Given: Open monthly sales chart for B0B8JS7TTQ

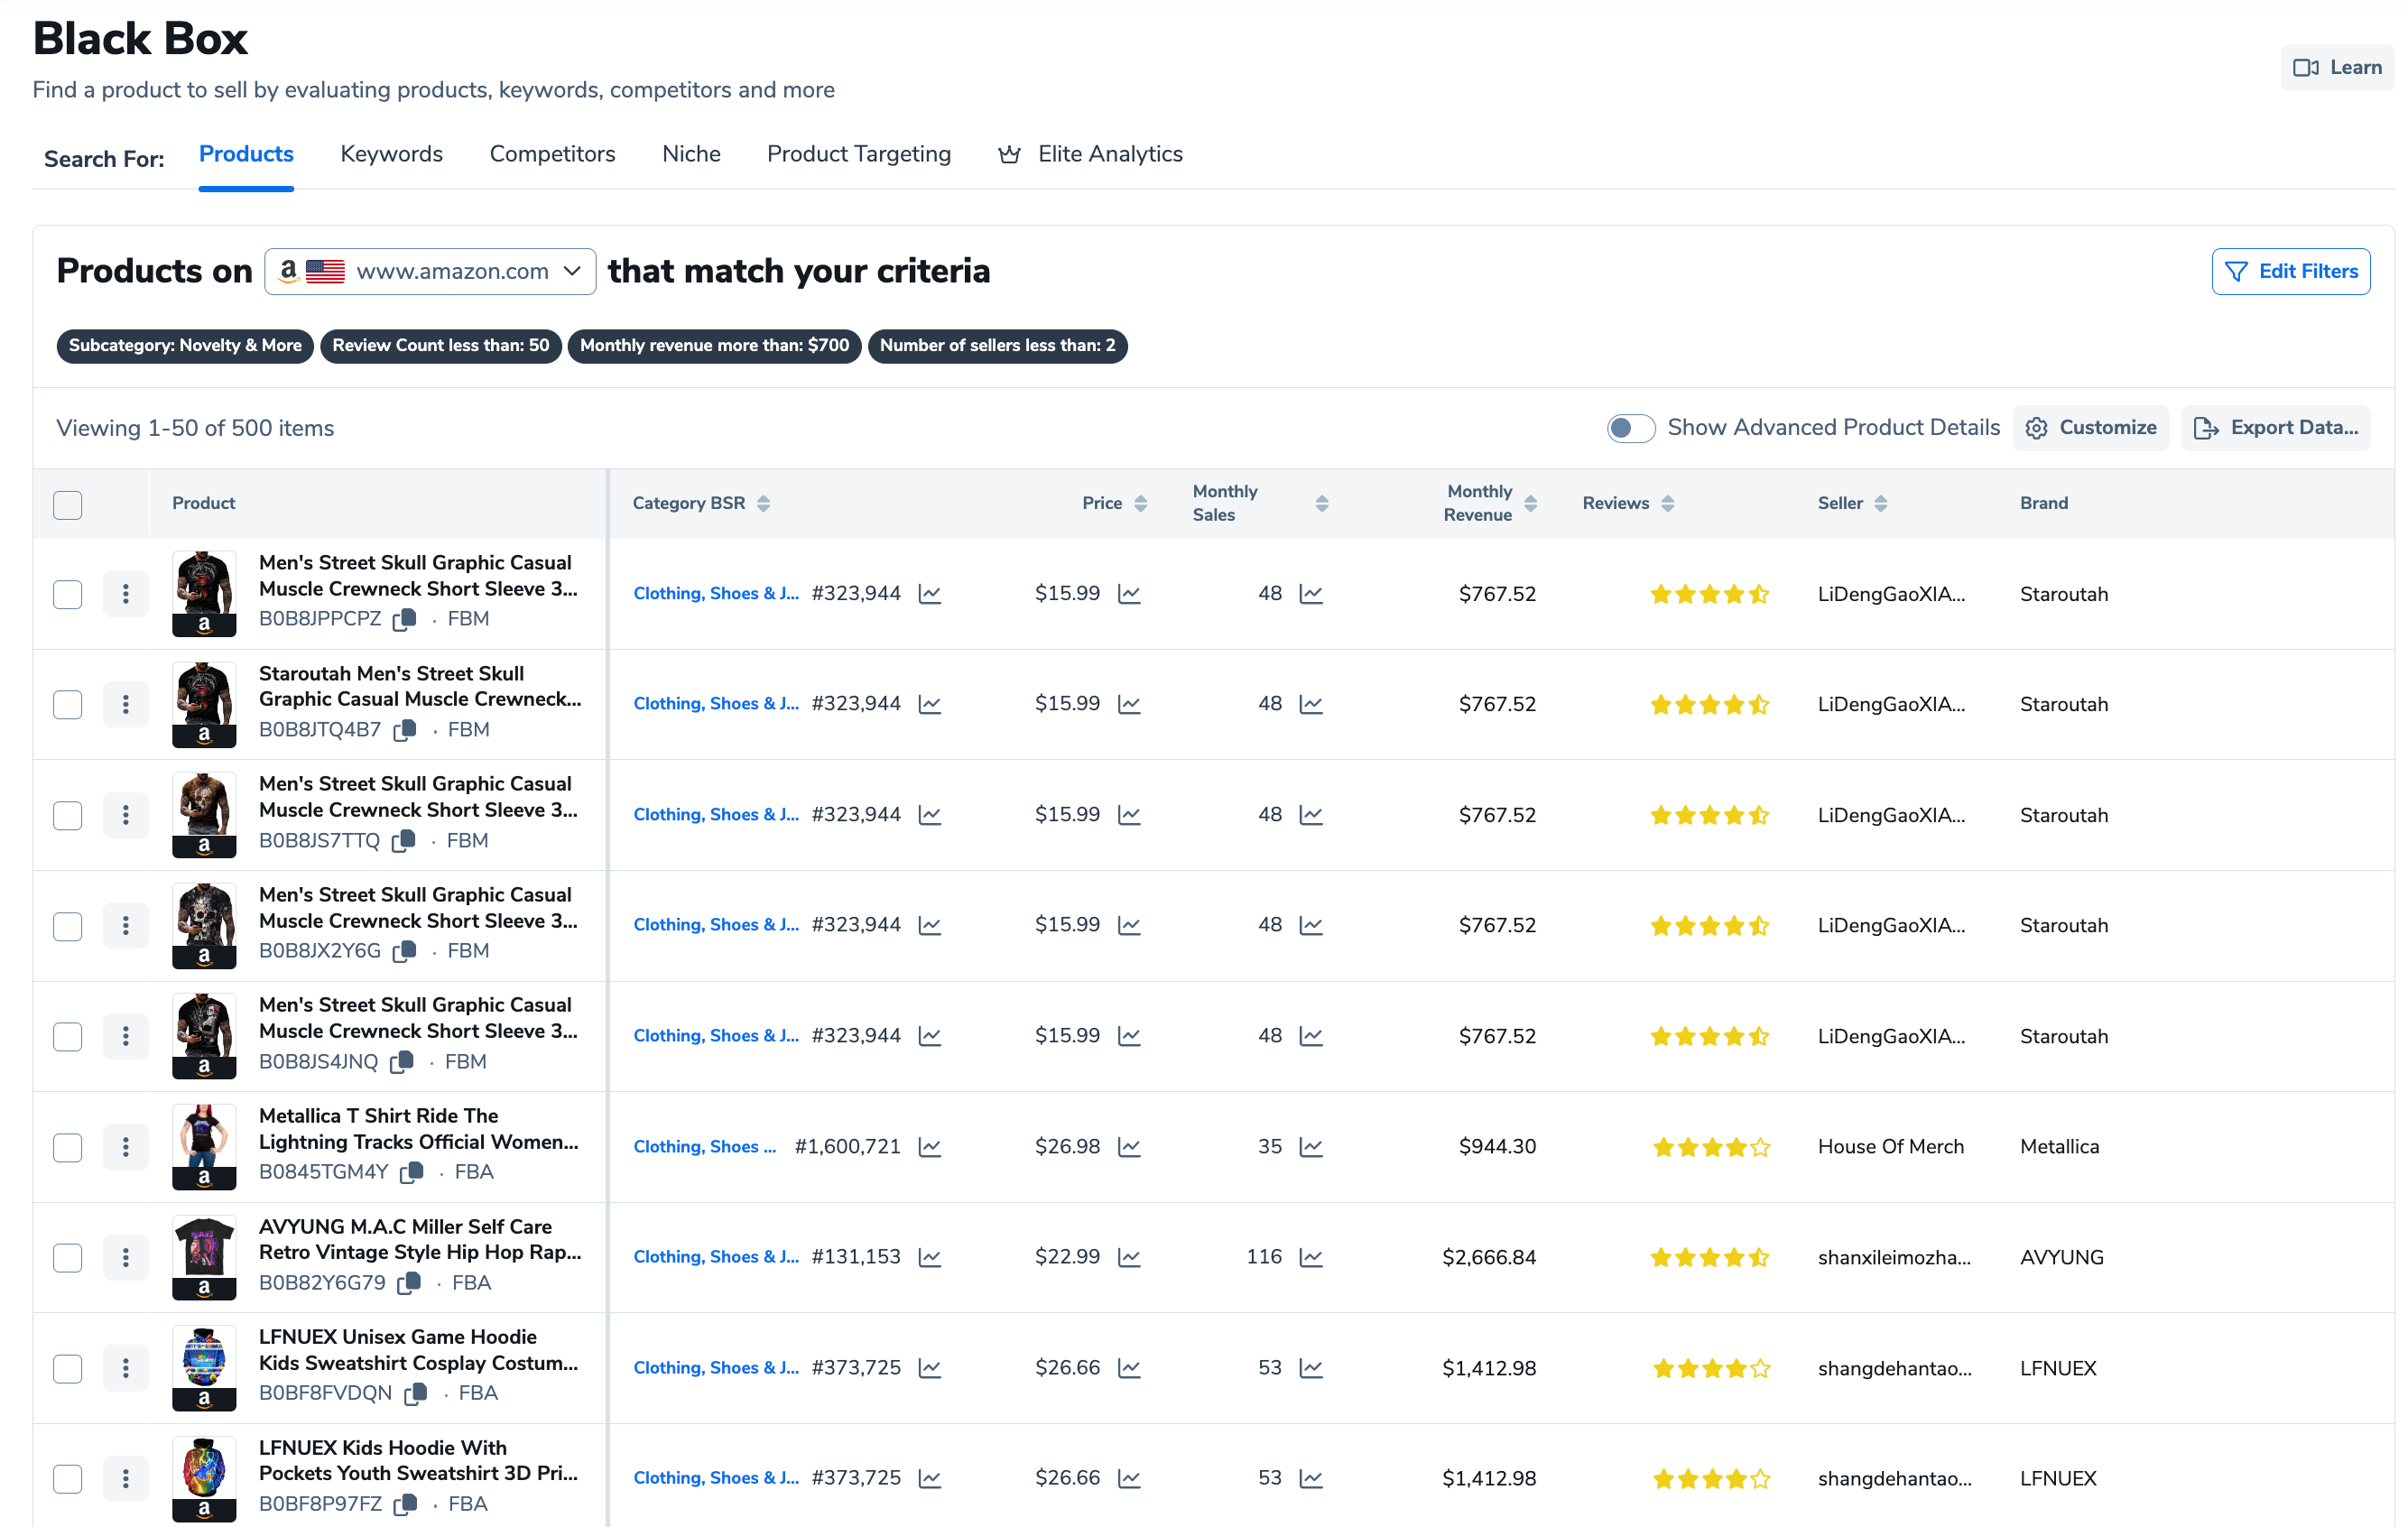Looking at the screenshot, I should click(x=1311, y=815).
